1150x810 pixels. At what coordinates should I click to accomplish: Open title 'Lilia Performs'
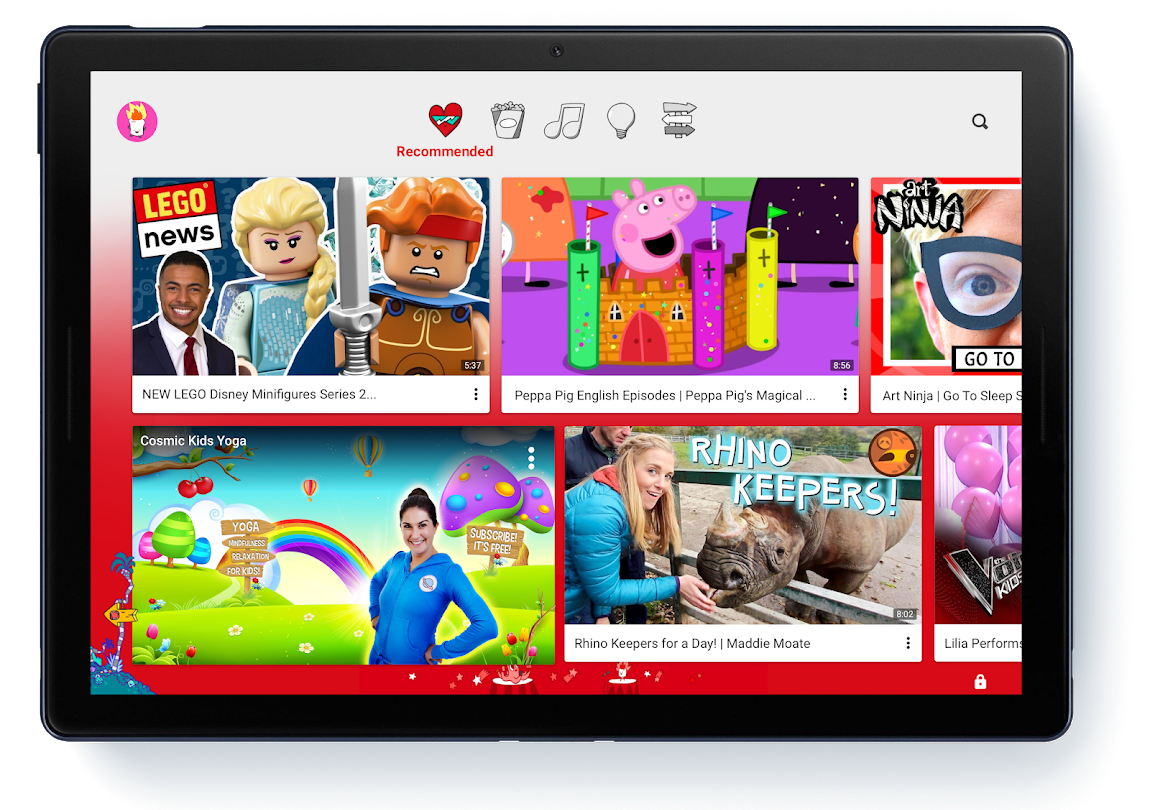click(983, 643)
